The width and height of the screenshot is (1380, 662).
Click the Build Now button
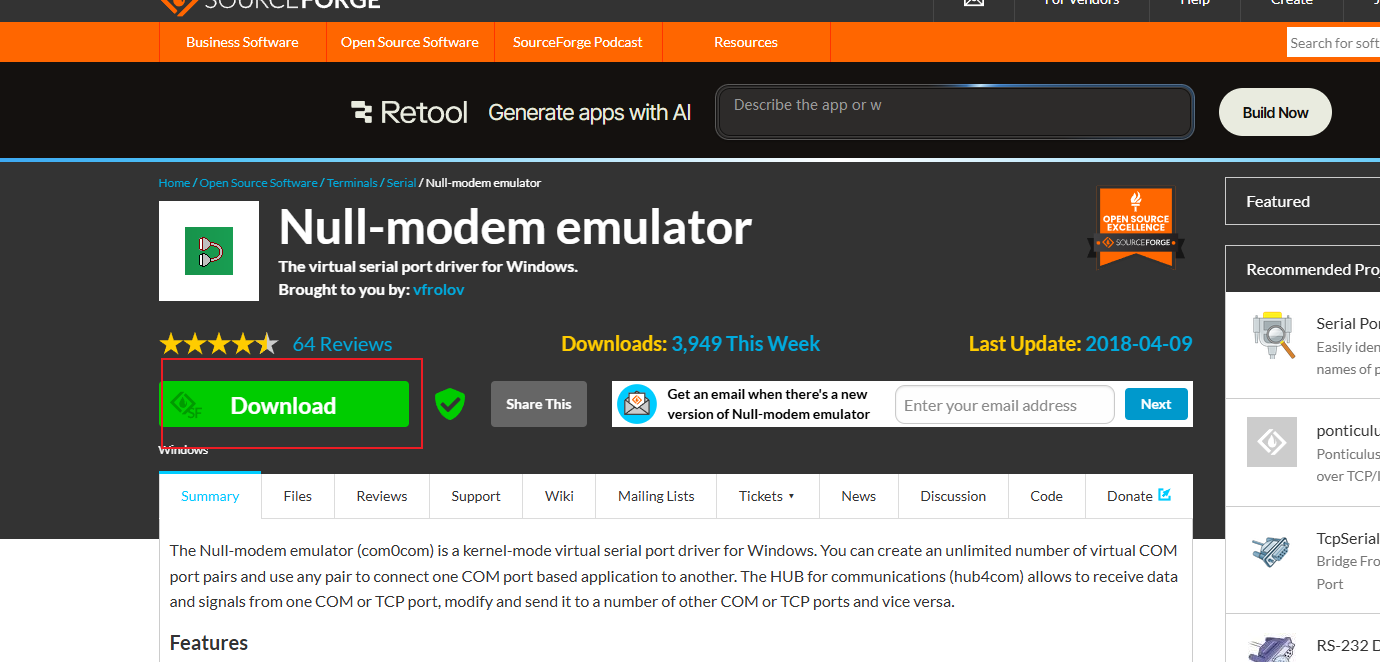click(x=1275, y=112)
